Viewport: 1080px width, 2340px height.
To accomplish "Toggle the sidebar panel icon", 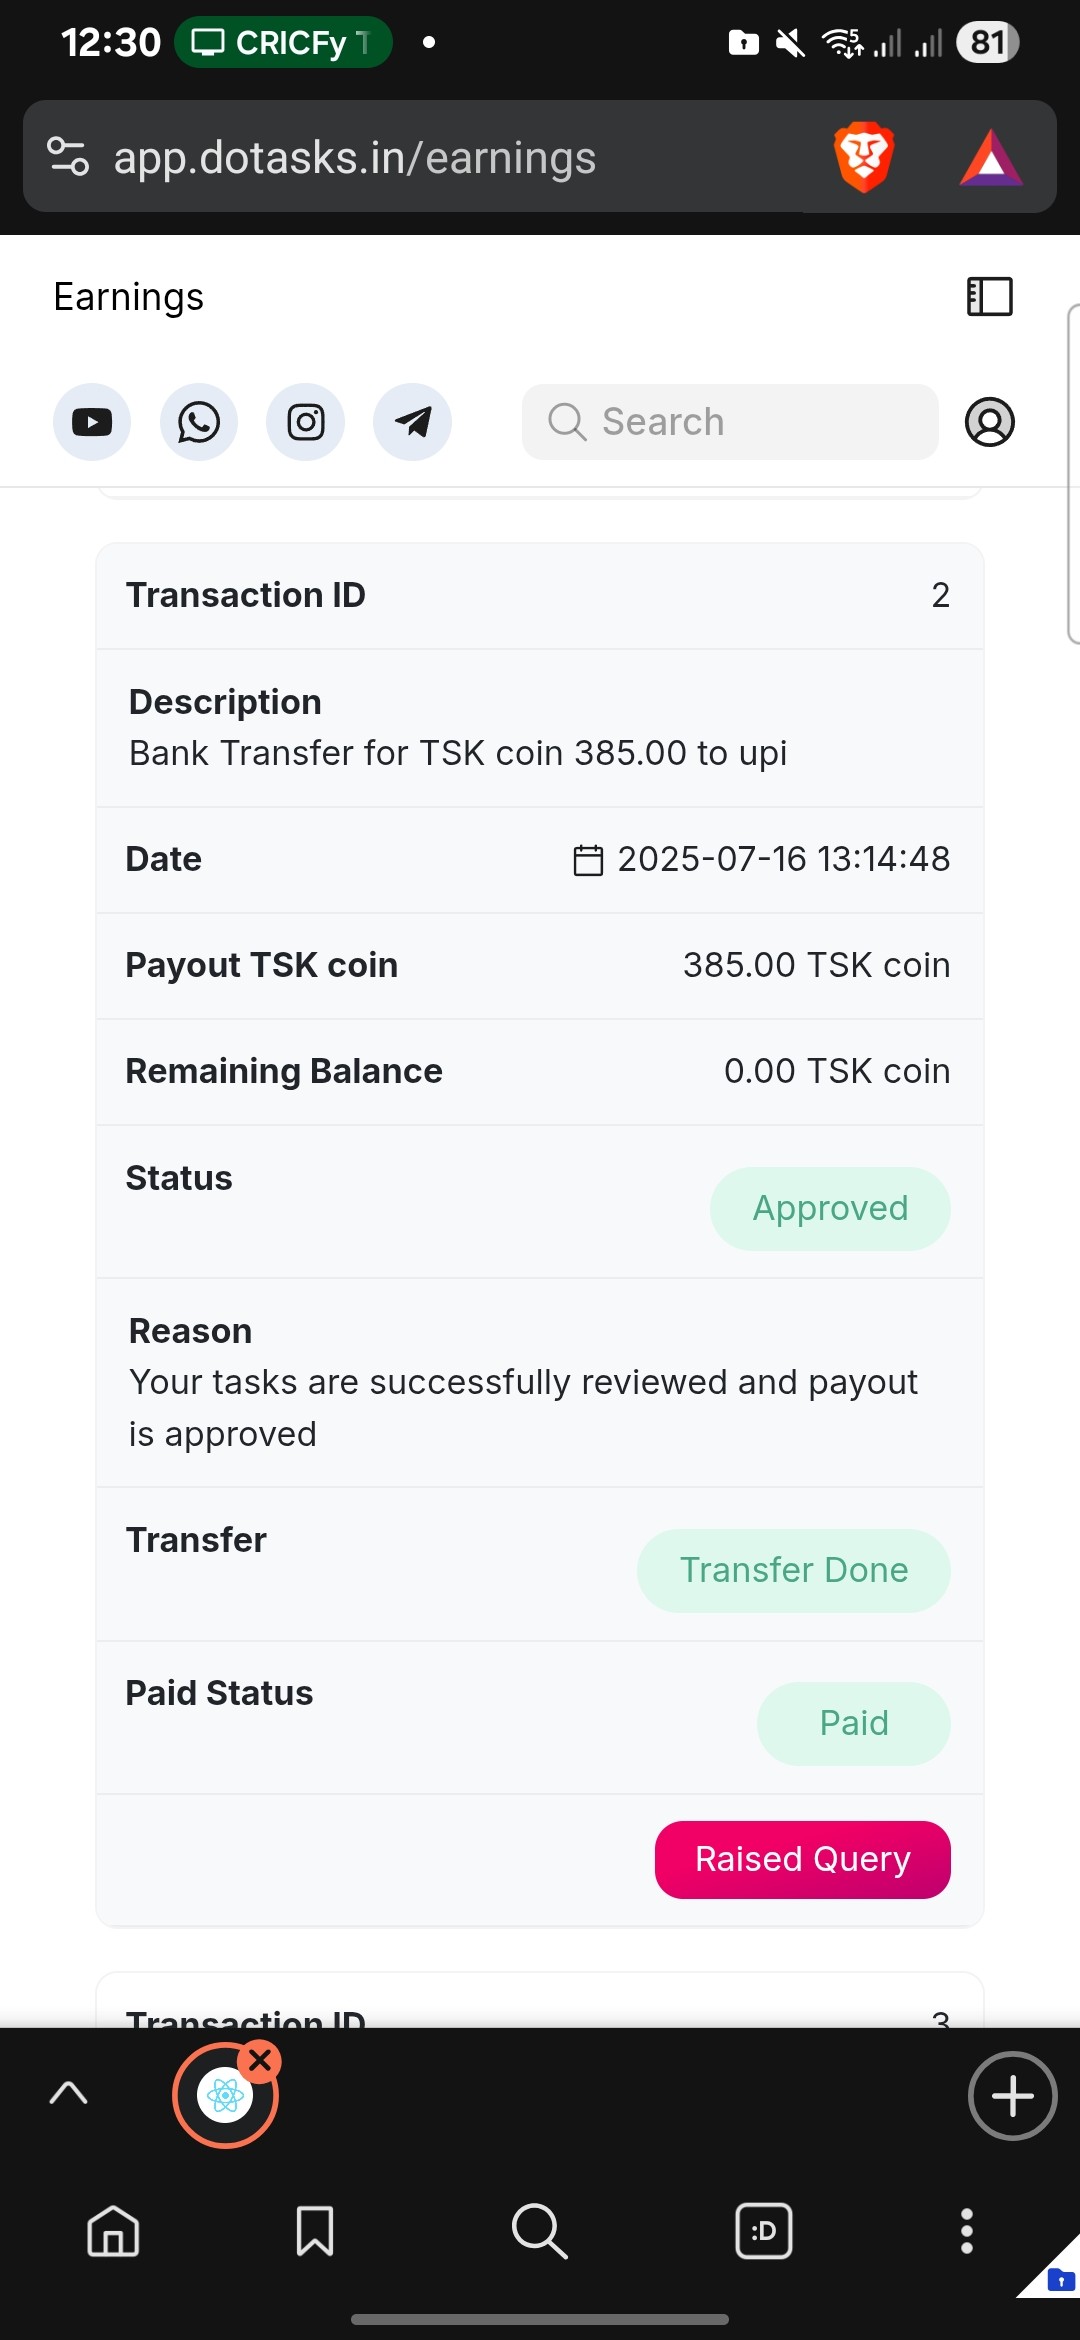I will tap(989, 297).
